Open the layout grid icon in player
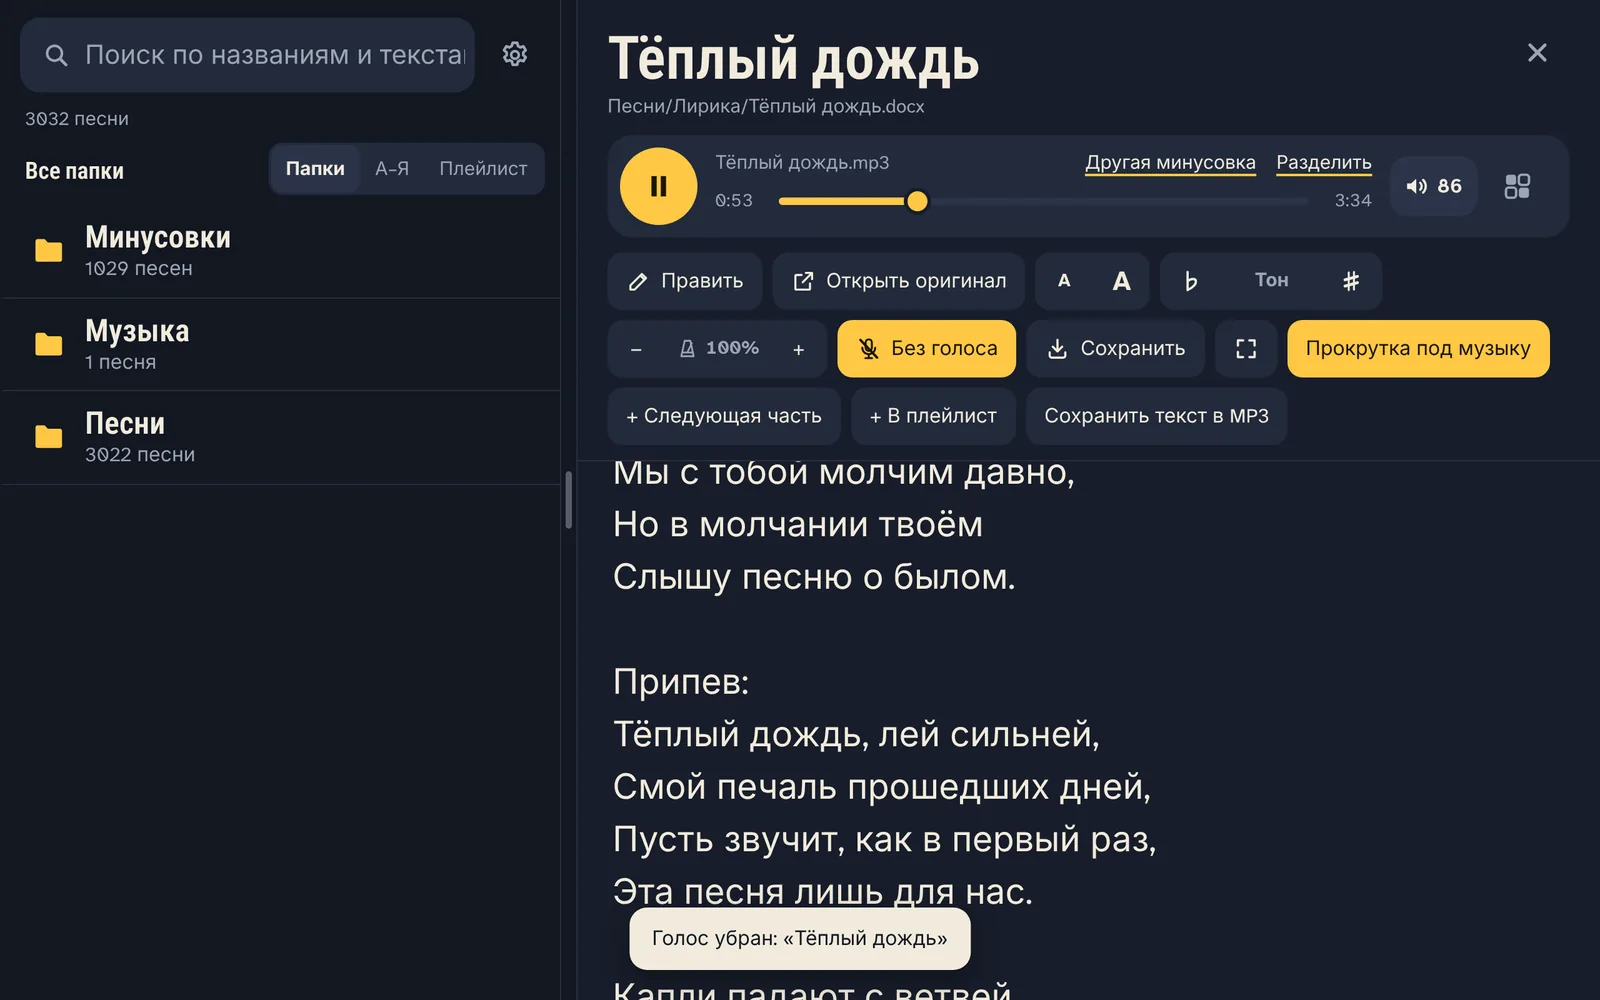This screenshot has width=1600, height=1000. pos(1517,186)
